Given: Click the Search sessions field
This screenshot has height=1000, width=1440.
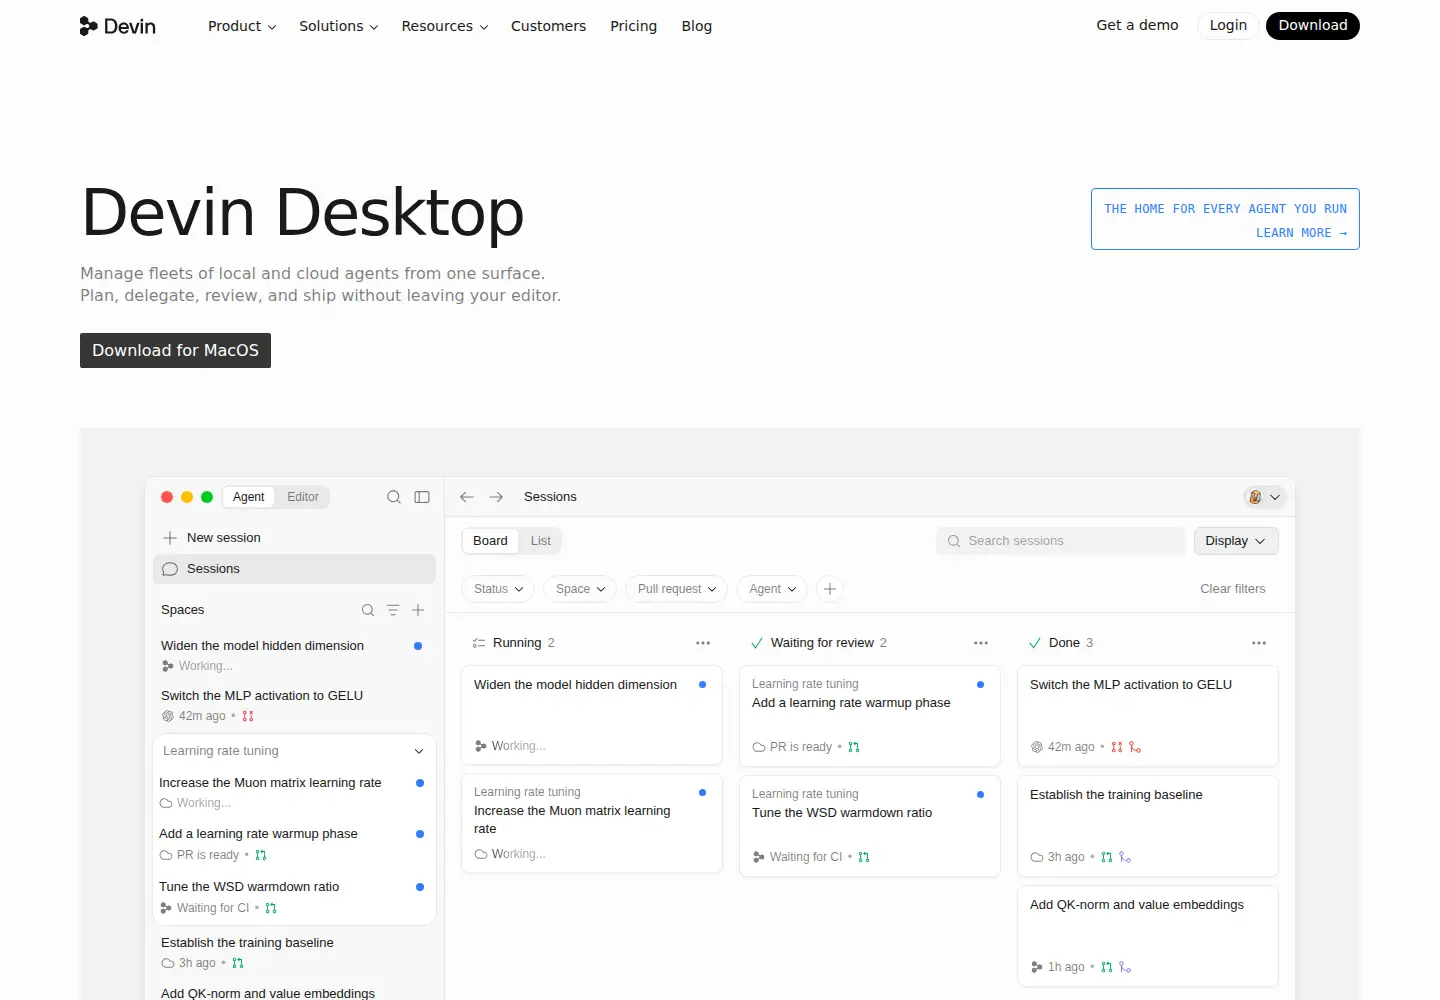Looking at the screenshot, I should click(1061, 541).
